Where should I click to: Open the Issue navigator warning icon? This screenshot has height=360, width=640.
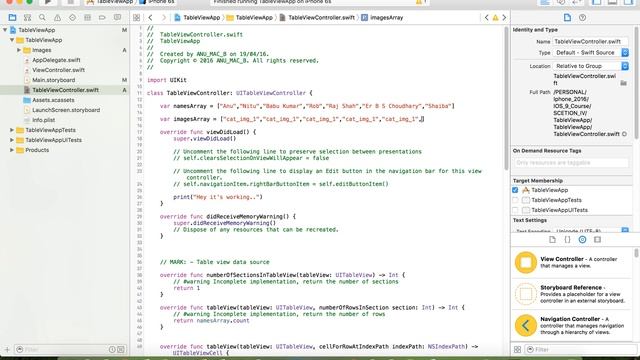[x=58, y=18]
